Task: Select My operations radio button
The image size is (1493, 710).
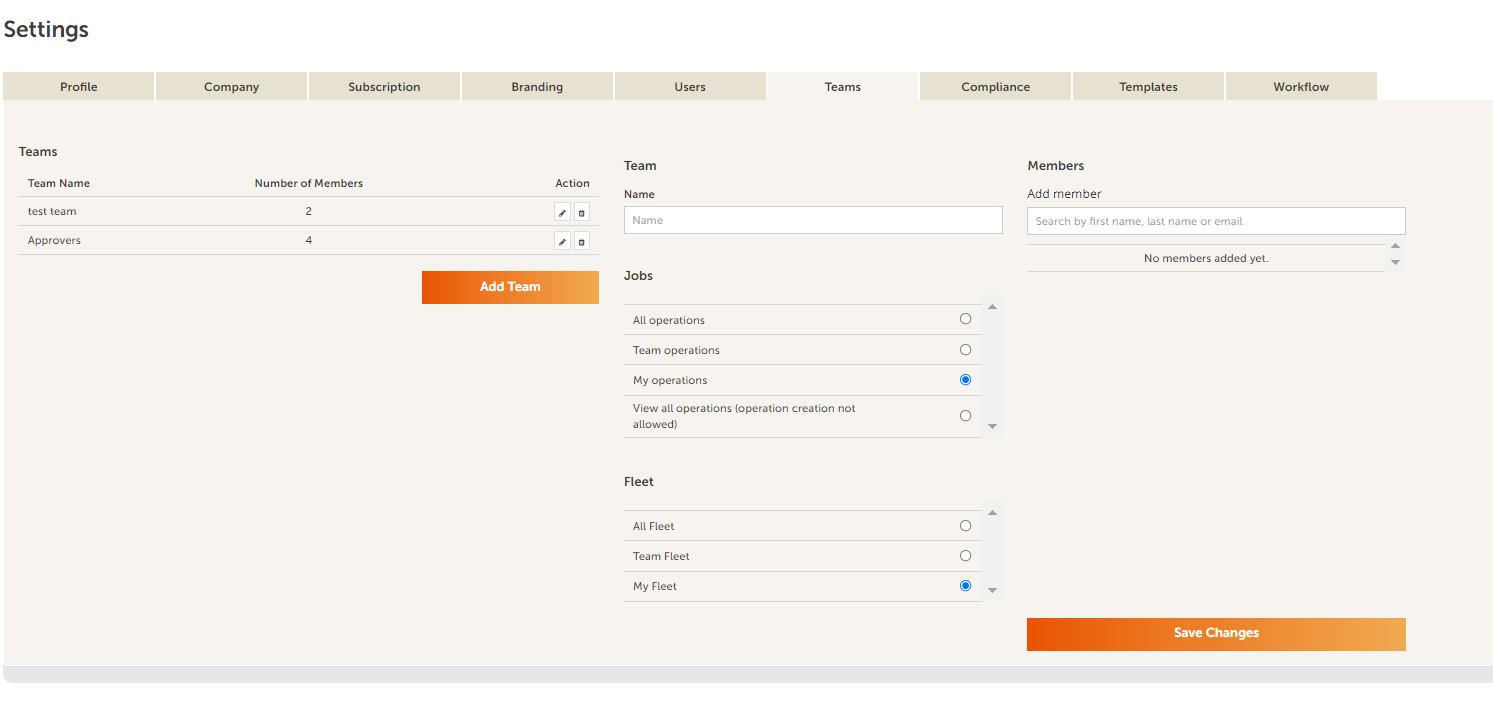Action: pyautogui.click(x=965, y=380)
